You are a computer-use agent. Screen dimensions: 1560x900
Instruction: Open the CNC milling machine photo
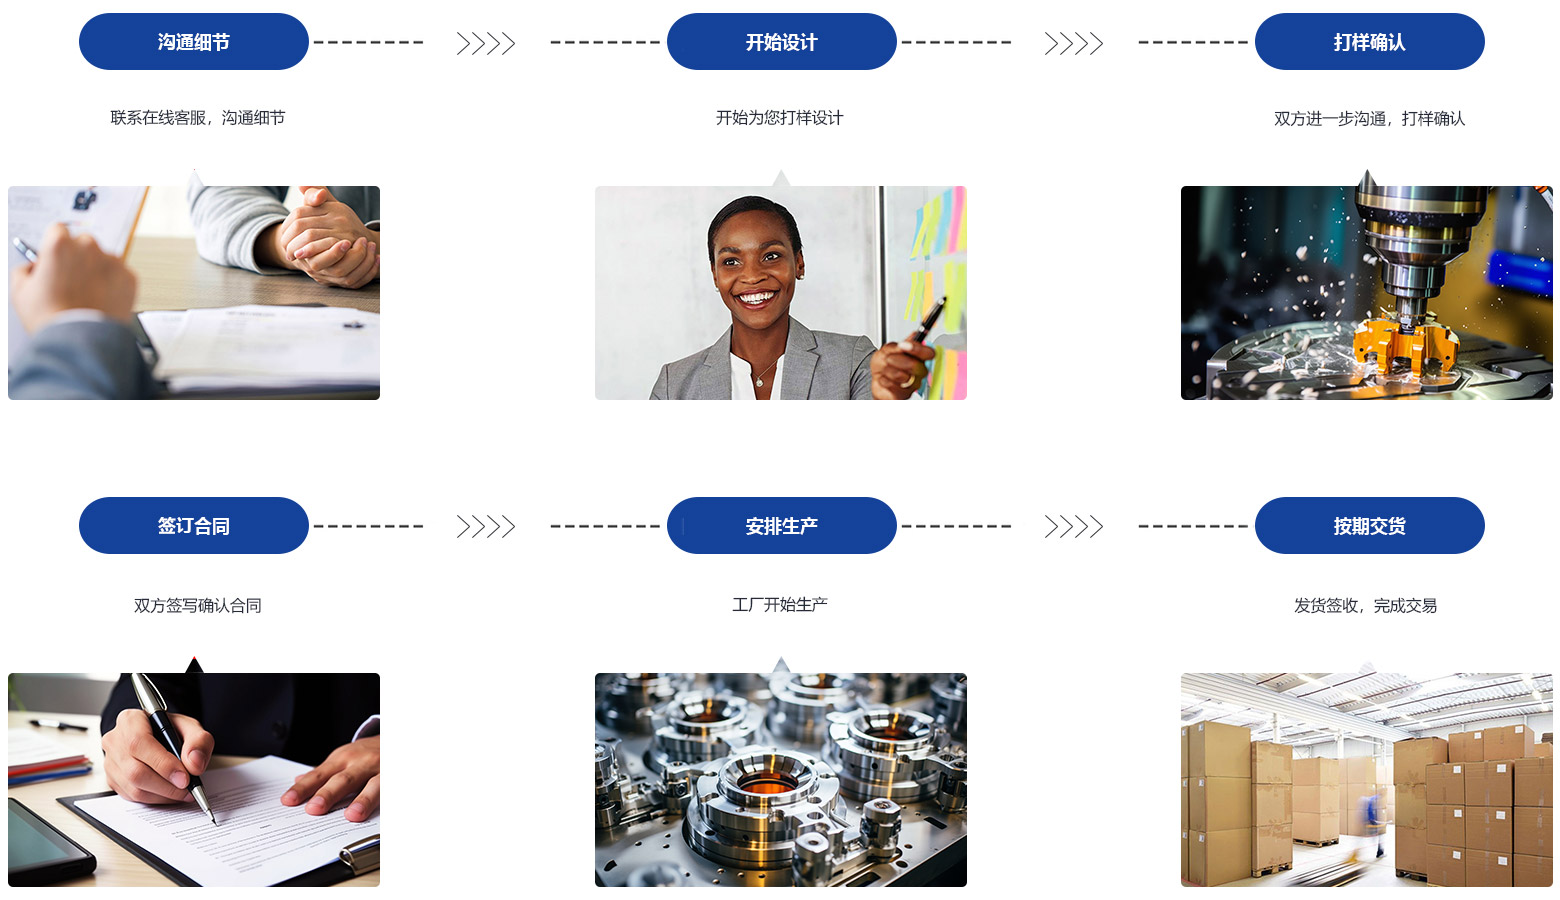(x=1367, y=293)
